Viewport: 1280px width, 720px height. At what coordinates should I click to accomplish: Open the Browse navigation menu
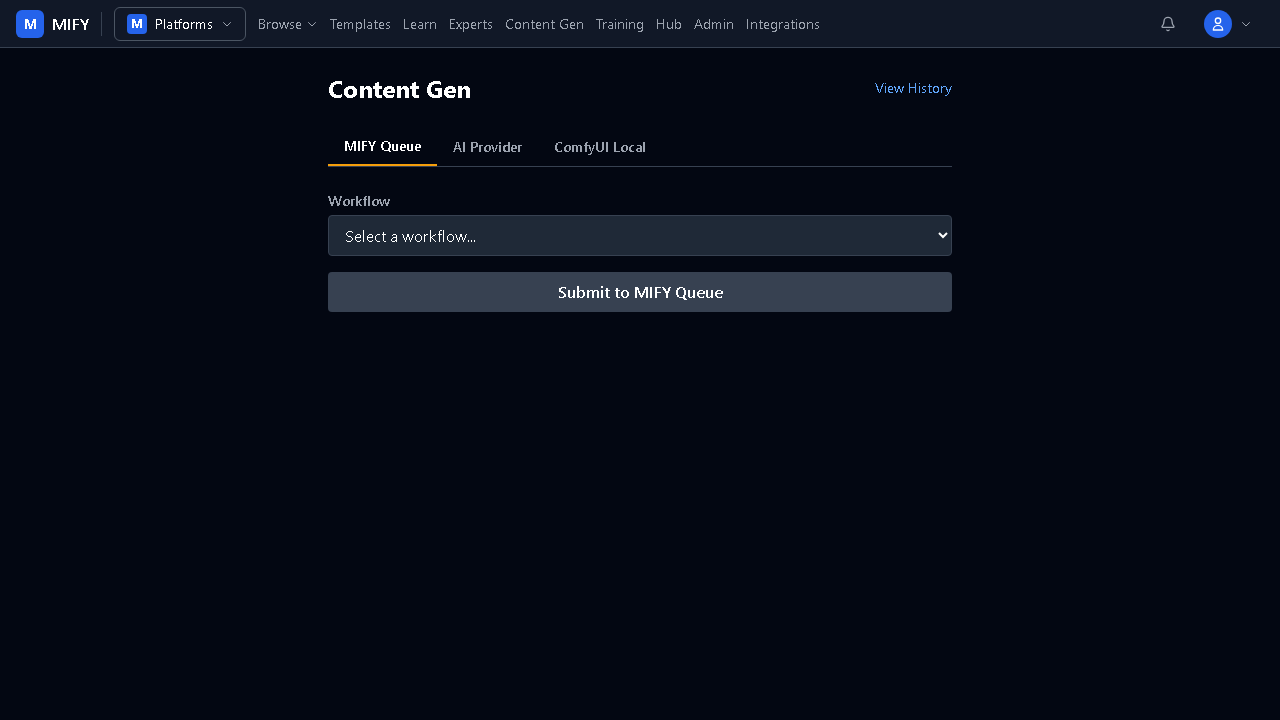pos(287,24)
